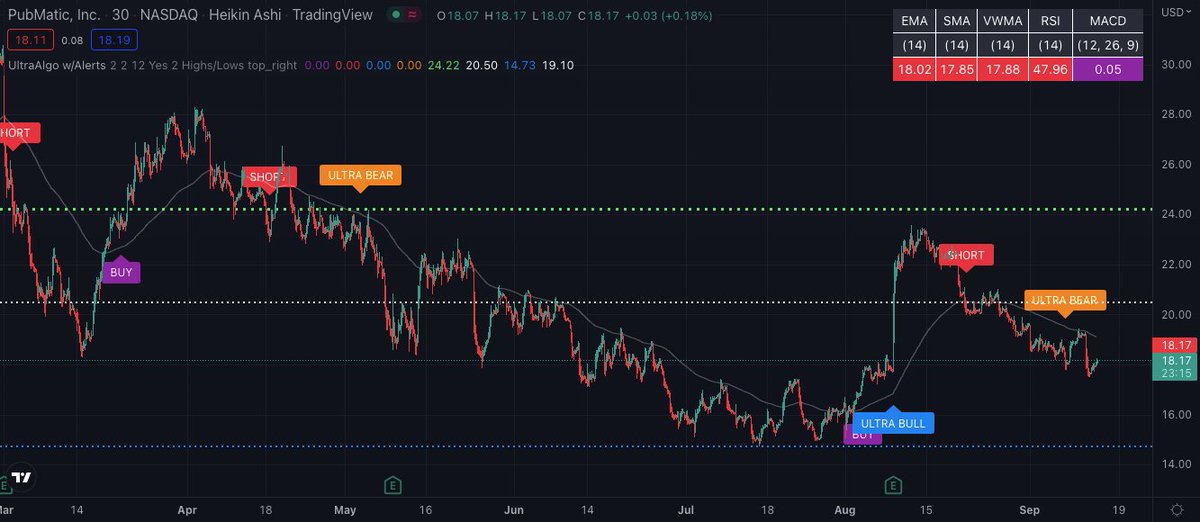Click the May time axis label
This screenshot has height=522, width=1200.
[346, 510]
